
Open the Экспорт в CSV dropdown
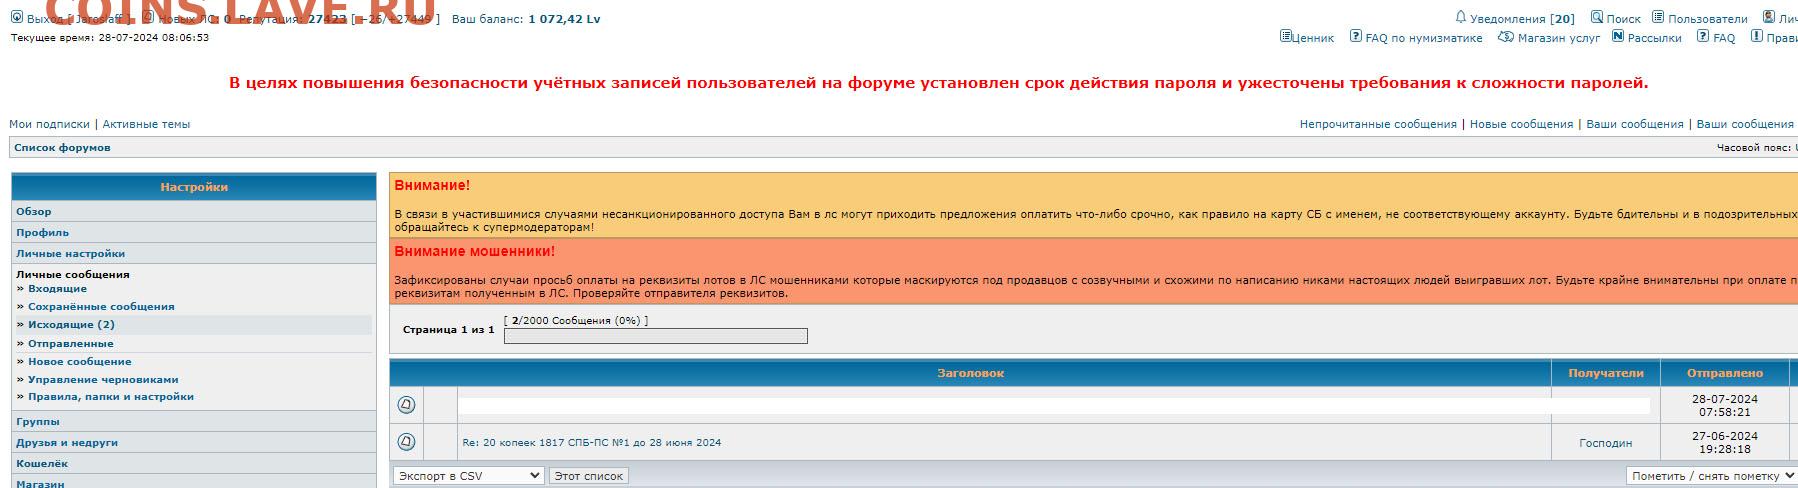468,476
